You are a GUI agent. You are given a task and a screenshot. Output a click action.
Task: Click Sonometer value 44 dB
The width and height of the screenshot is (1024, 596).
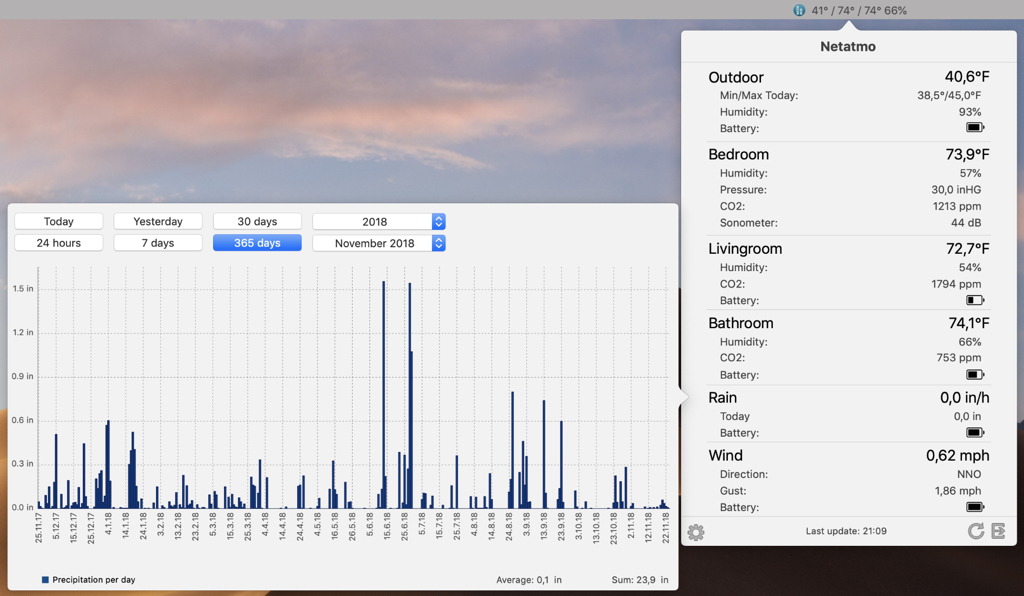[966, 223]
